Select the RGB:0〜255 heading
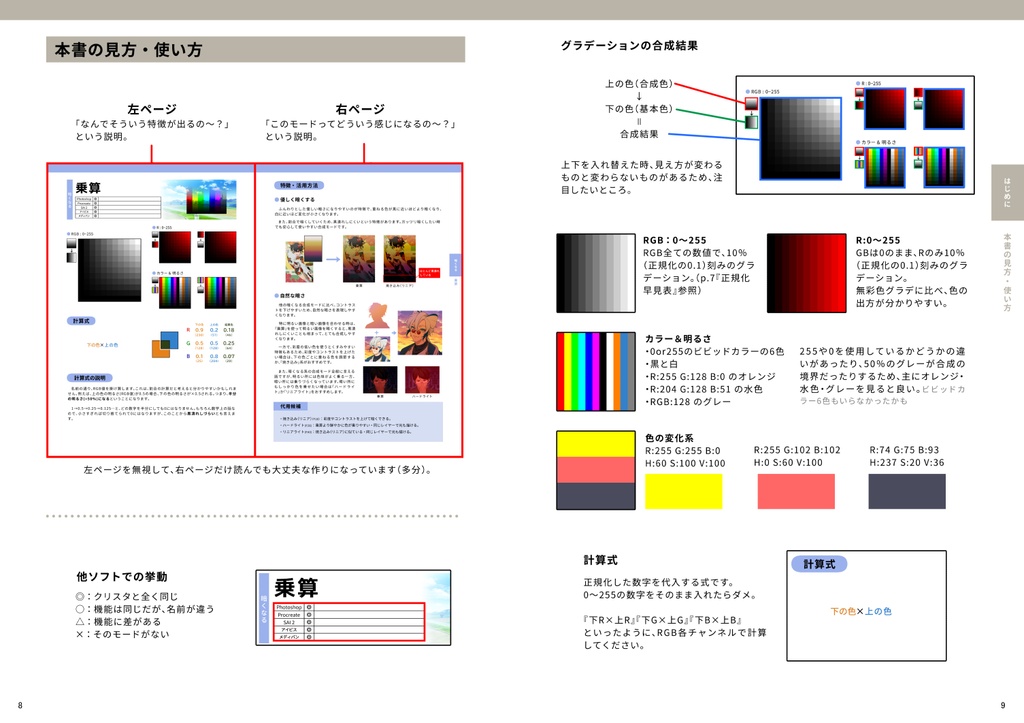The image size is (1024, 723). coord(675,240)
